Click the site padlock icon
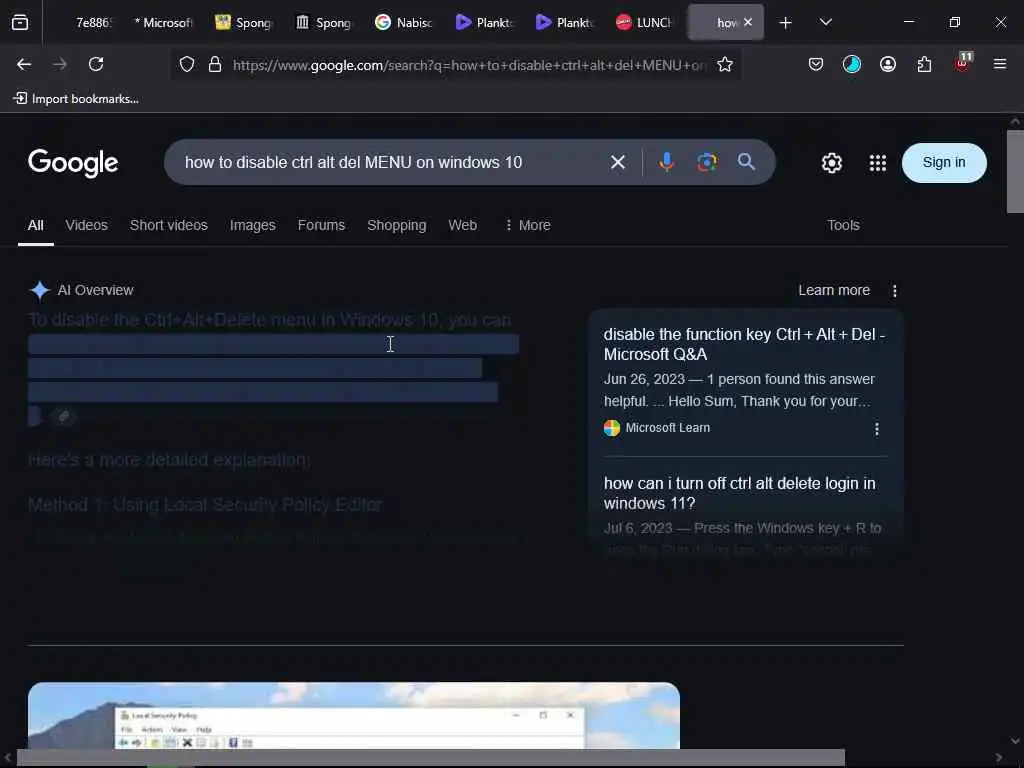Image resolution: width=1024 pixels, height=768 pixels. pyautogui.click(x=215, y=64)
